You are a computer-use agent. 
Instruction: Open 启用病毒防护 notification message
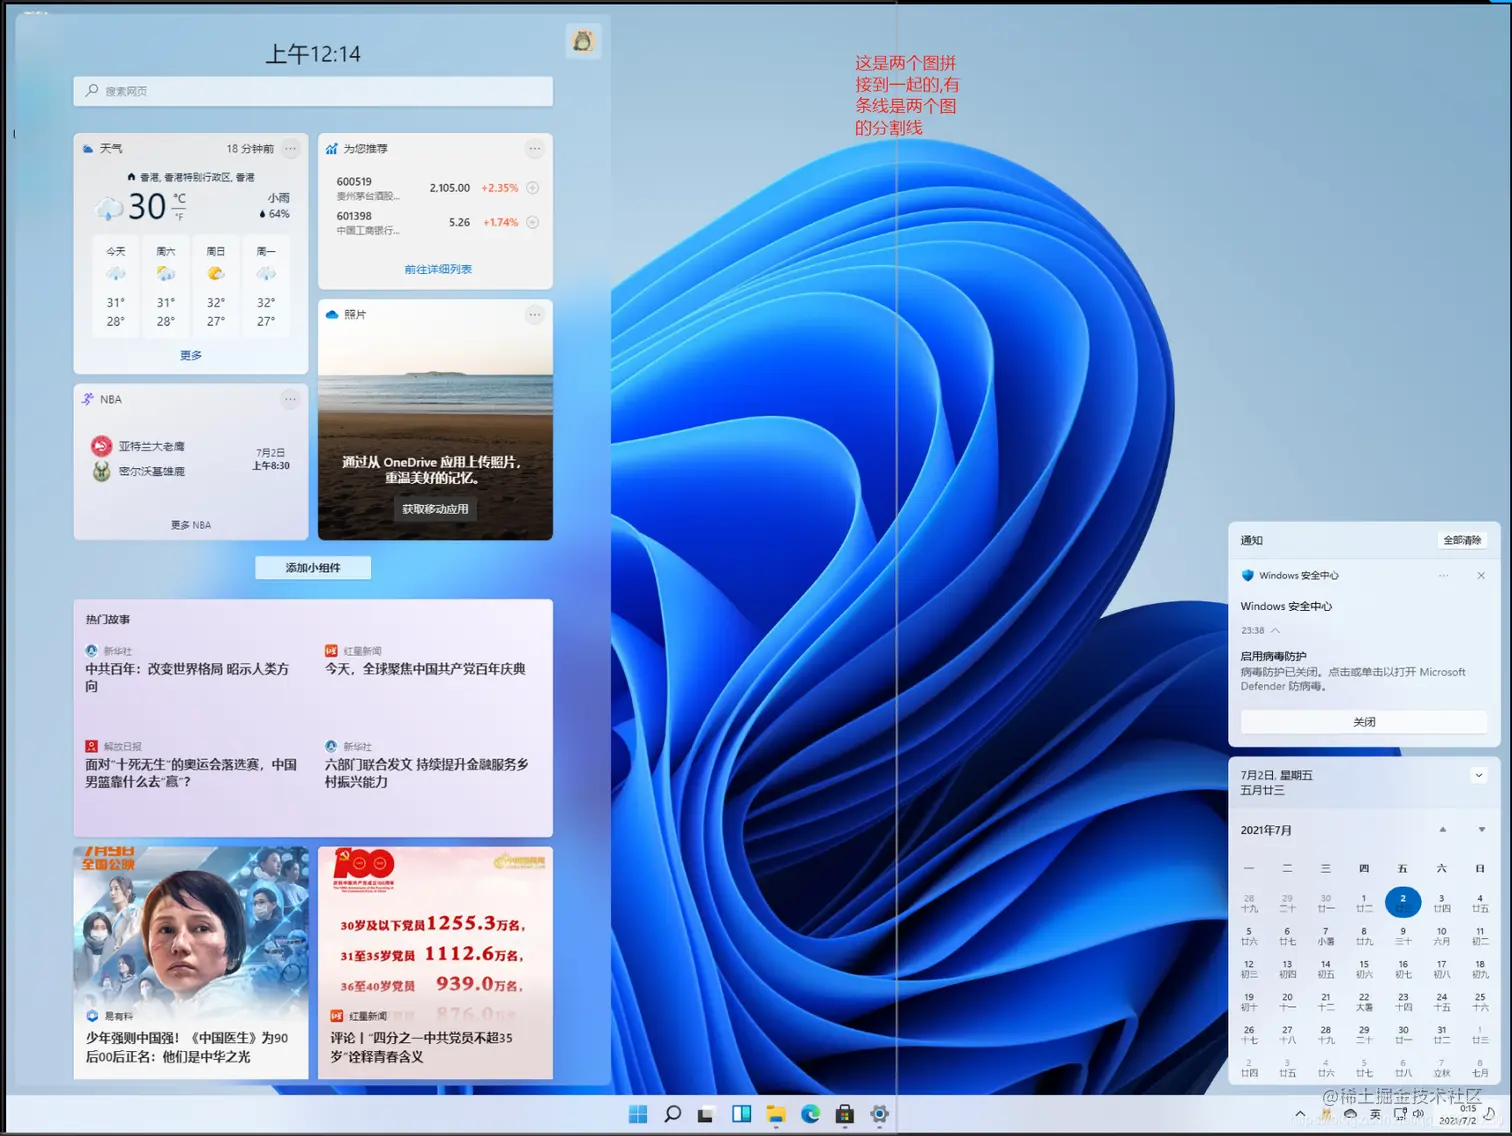click(1354, 672)
